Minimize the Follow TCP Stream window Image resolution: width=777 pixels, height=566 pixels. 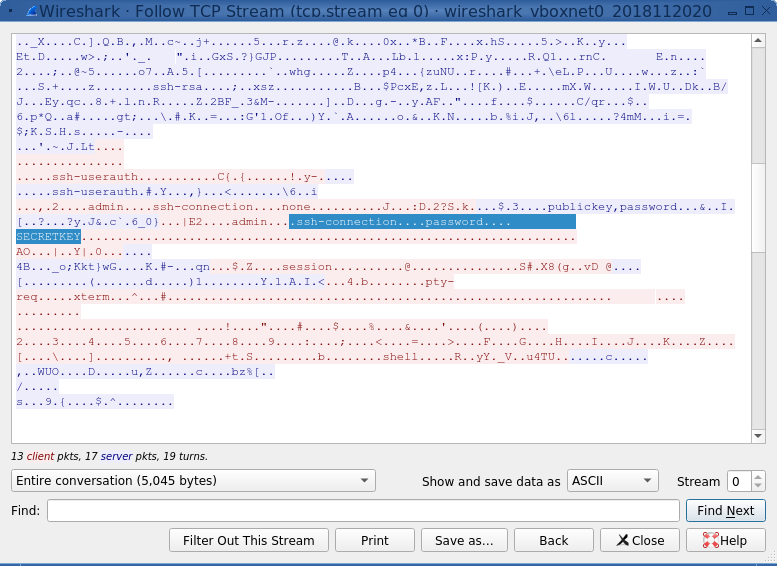[x=732, y=11]
